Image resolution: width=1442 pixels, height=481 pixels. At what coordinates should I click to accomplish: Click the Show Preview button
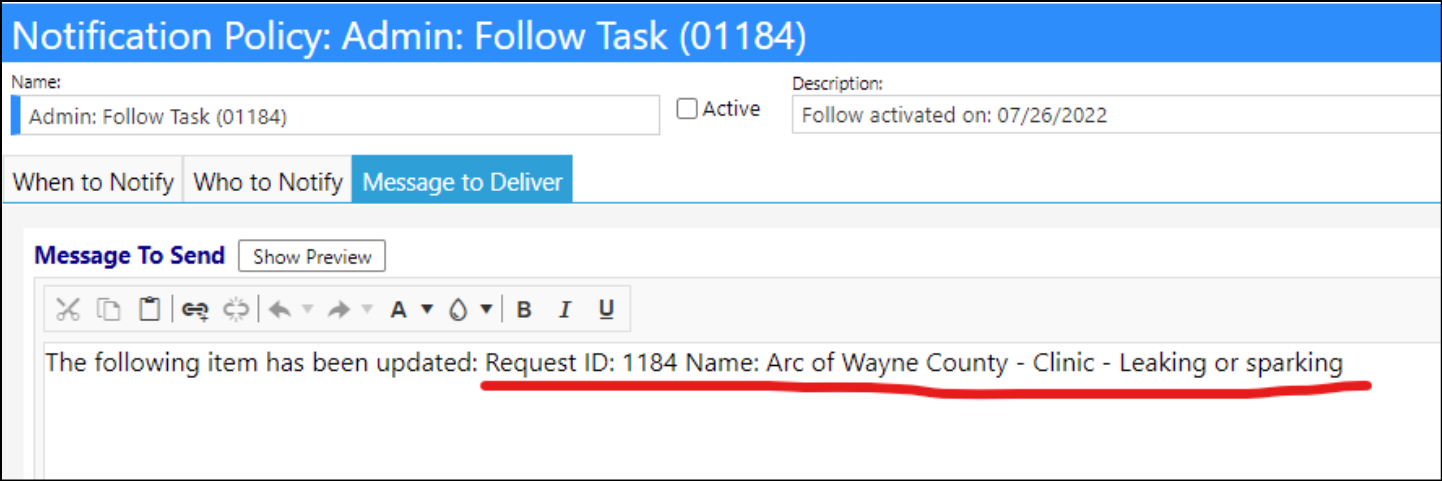point(312,256)
